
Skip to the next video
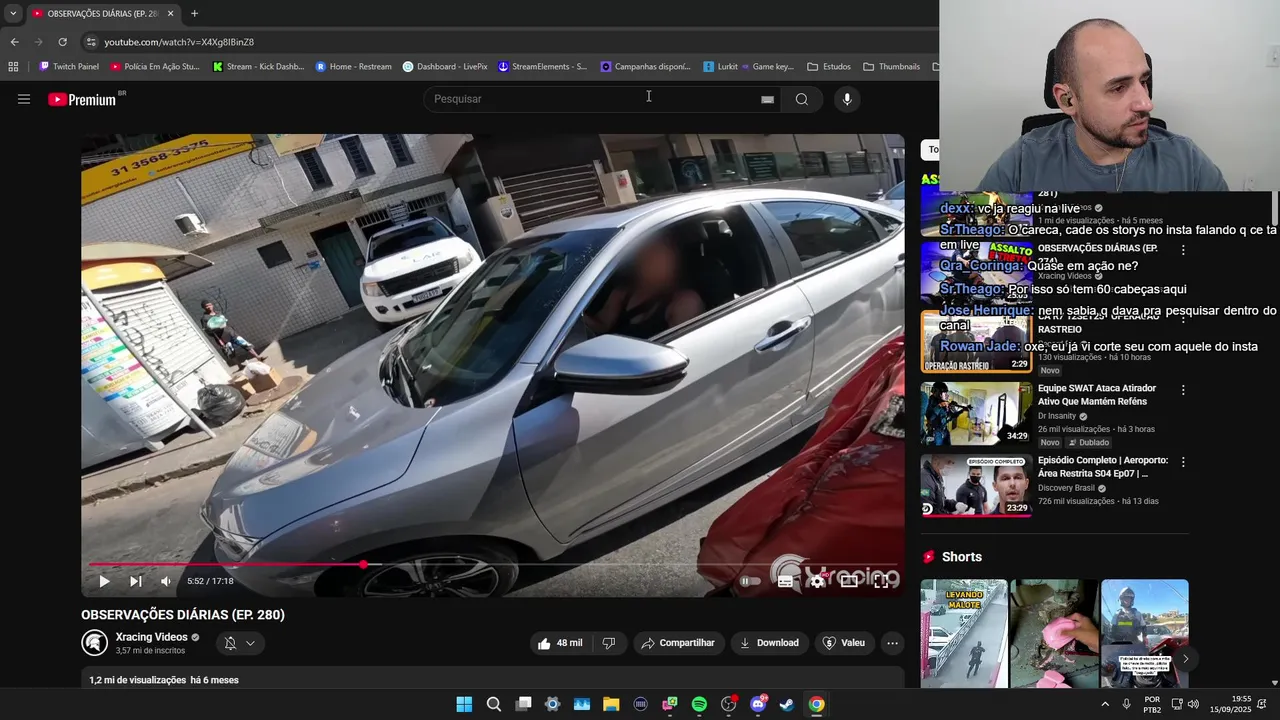pos(135,581)
